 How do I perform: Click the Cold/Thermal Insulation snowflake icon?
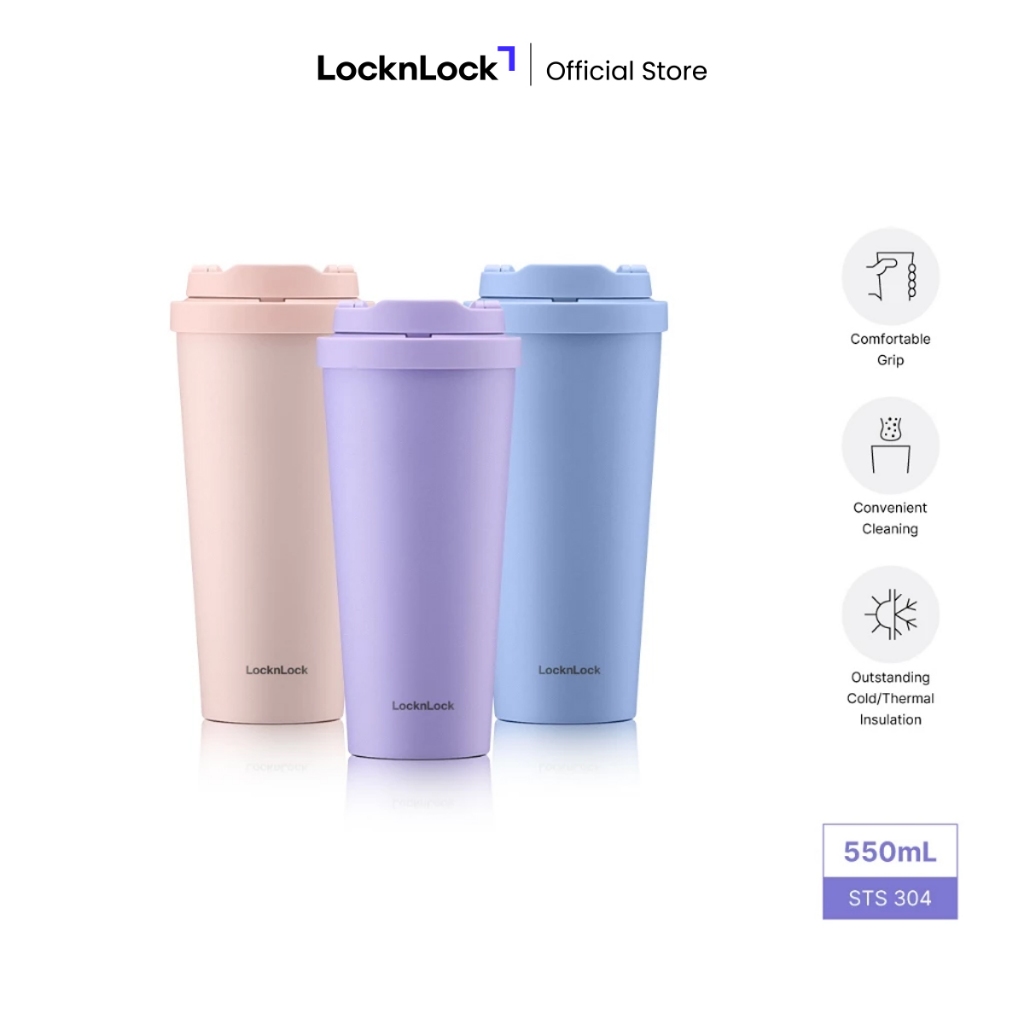890,615
